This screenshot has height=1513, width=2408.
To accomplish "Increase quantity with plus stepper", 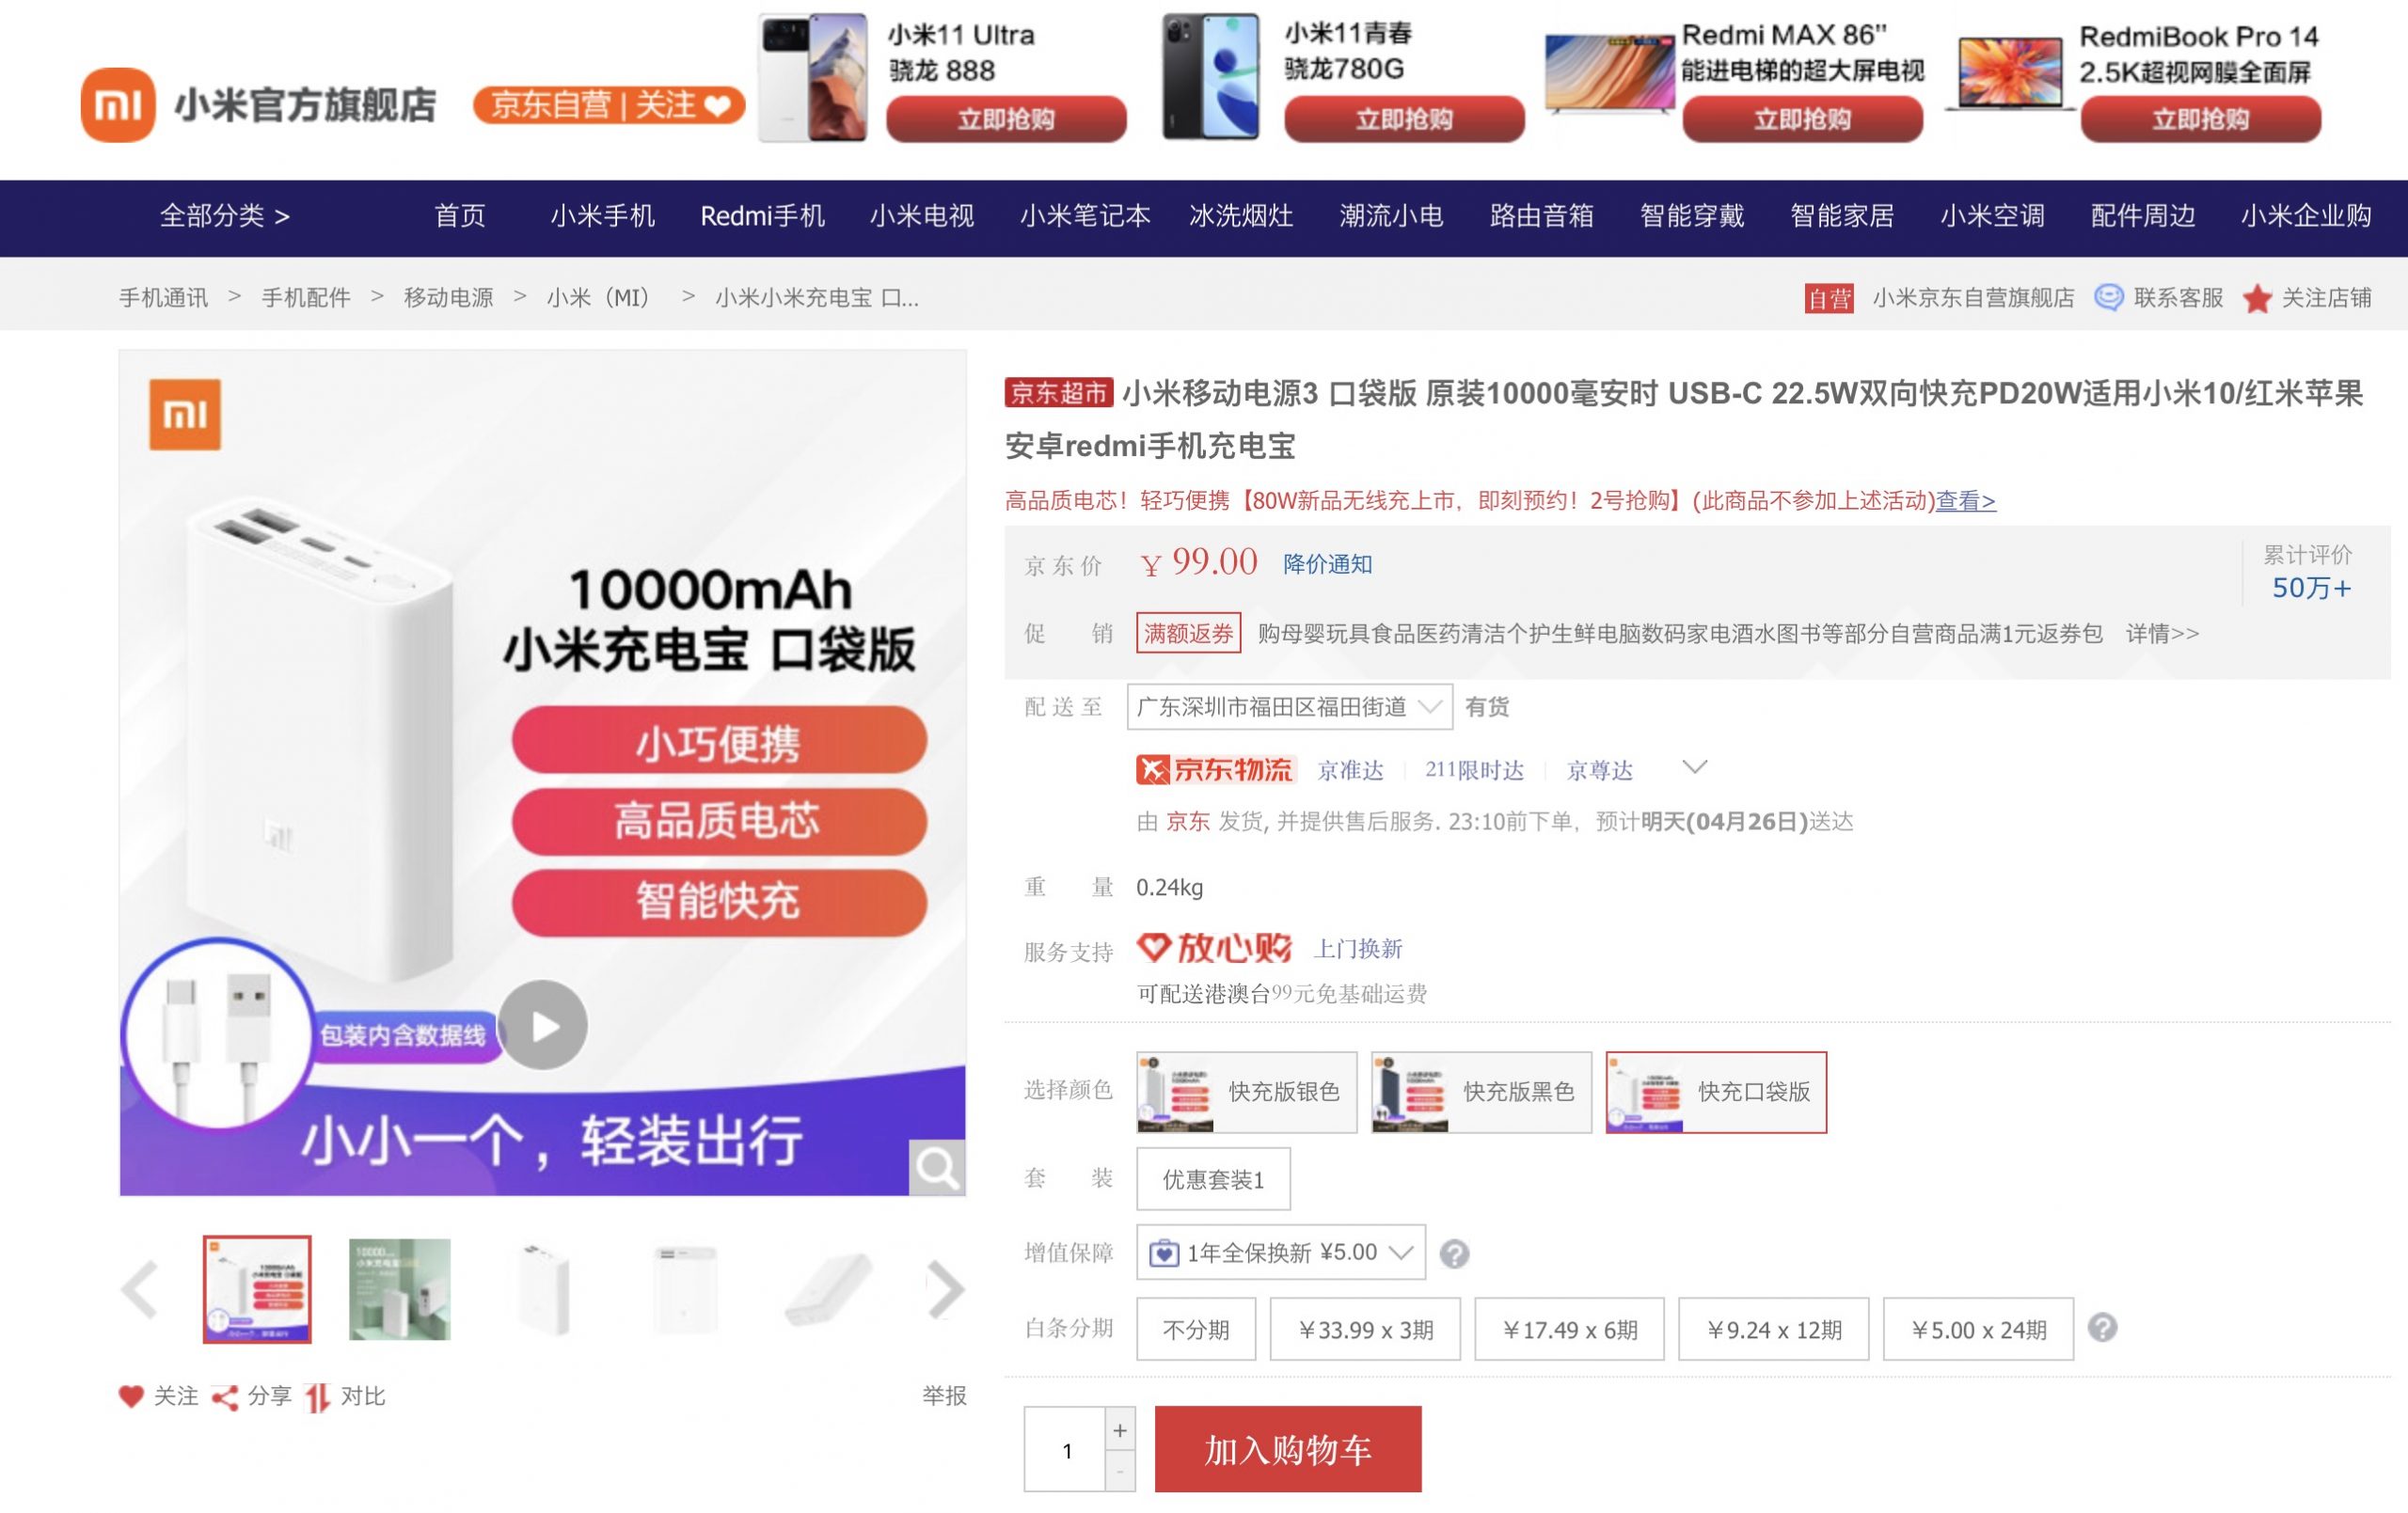I will click(1120, 1430).
